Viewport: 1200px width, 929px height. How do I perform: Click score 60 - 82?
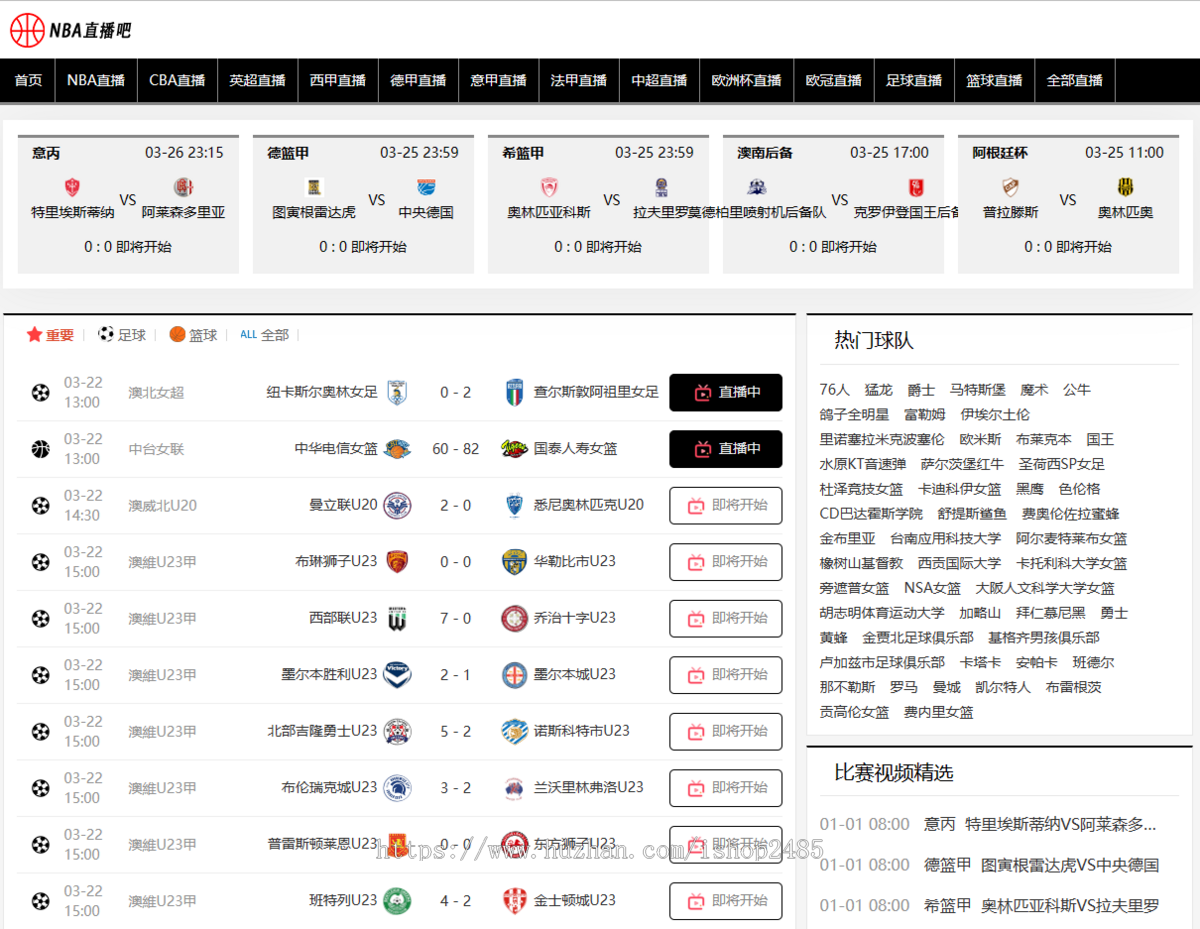click(x=455, y=449)
